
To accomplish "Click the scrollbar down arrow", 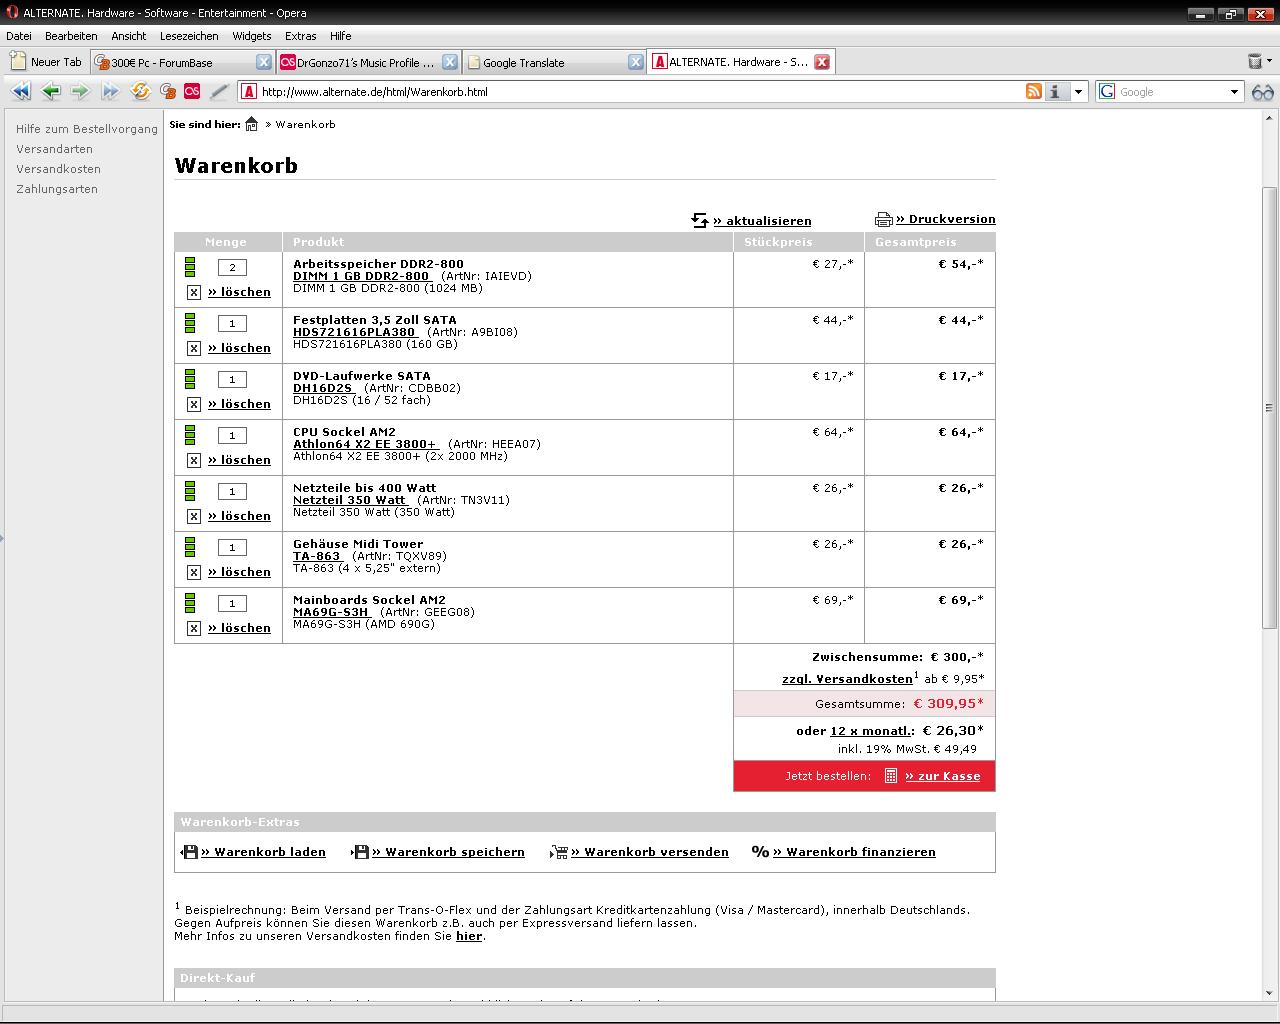I will (1270, 993).
